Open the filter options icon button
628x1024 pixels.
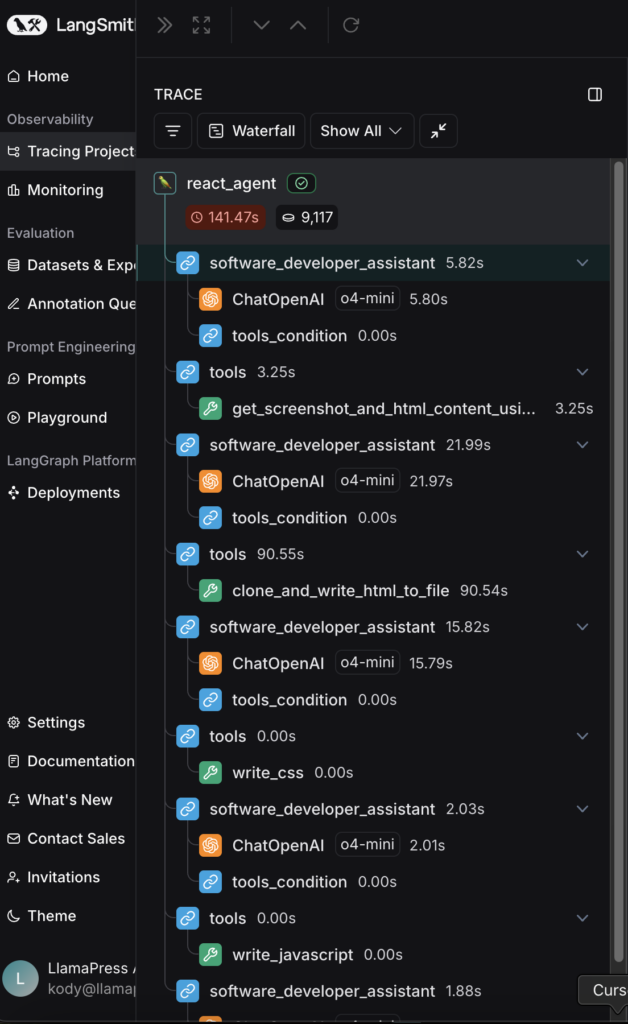pos(172,131)
